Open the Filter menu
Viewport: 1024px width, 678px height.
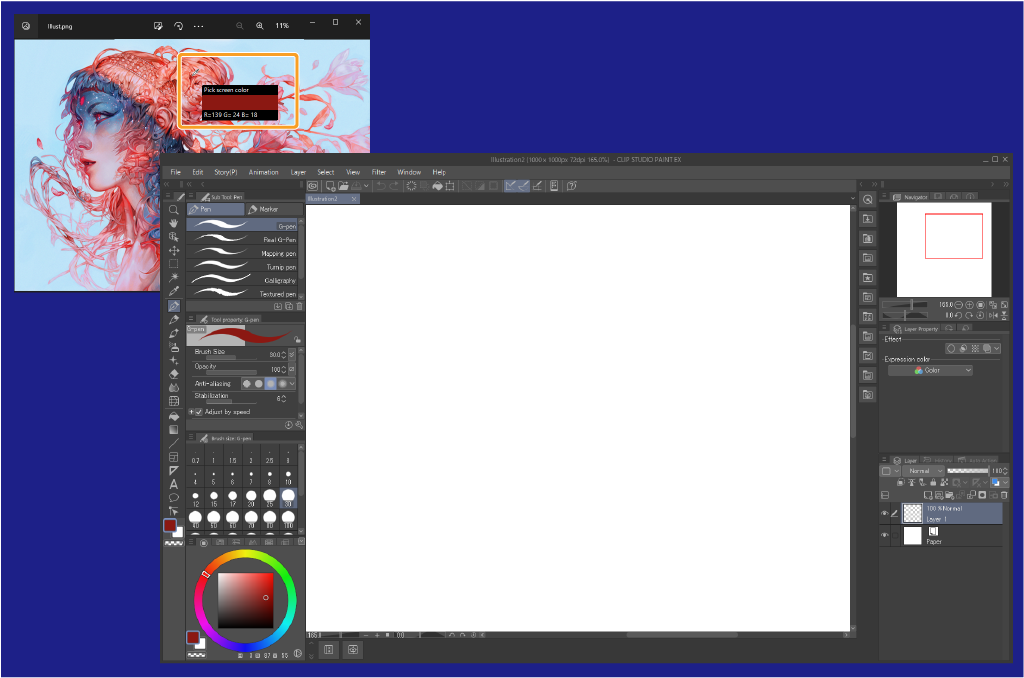[379, 172]
